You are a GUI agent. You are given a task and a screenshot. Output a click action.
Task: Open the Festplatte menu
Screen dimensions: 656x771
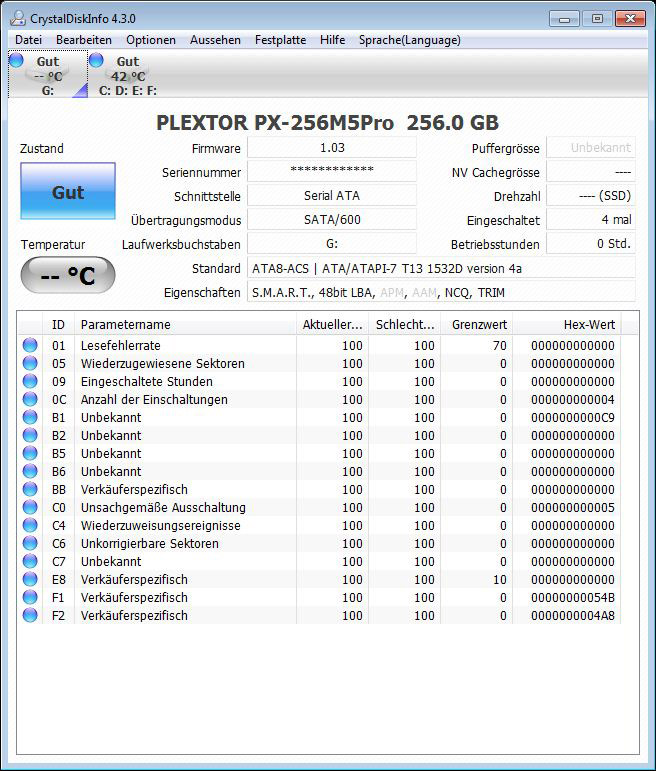click(x=280, y=40)
